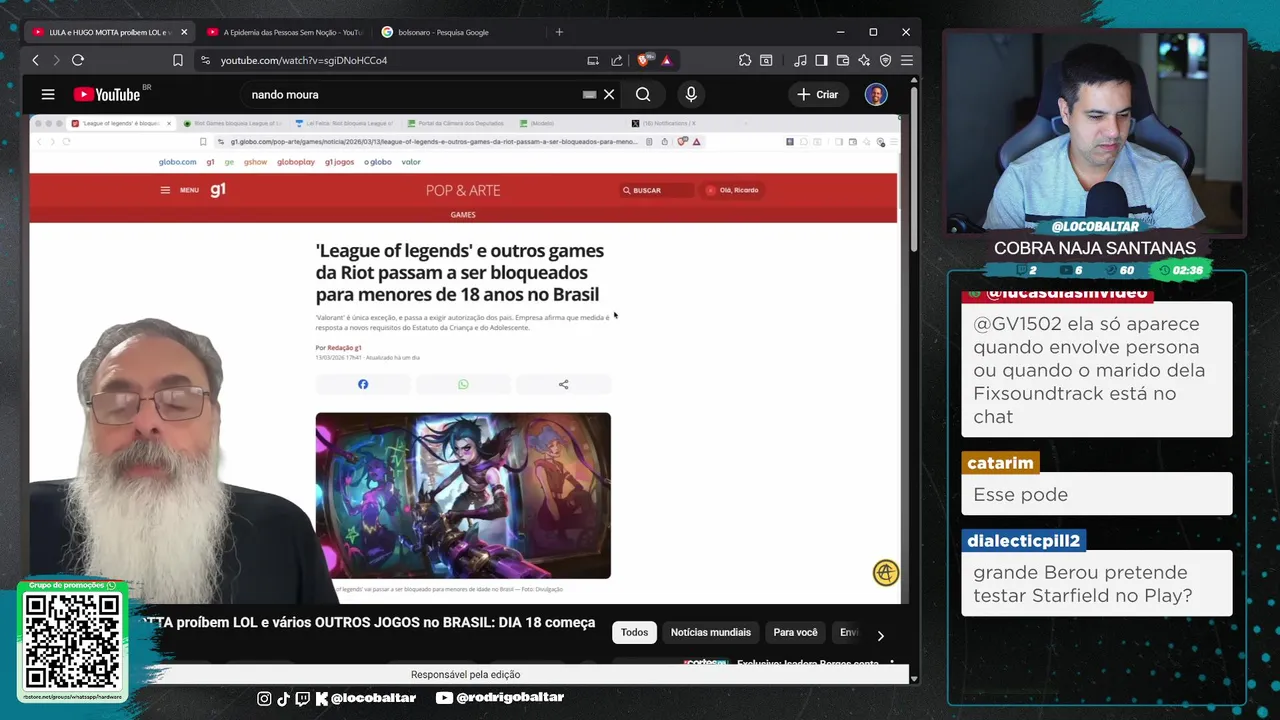
Task: Show more filter chips with the right chevron
Action: pos(880,635)
